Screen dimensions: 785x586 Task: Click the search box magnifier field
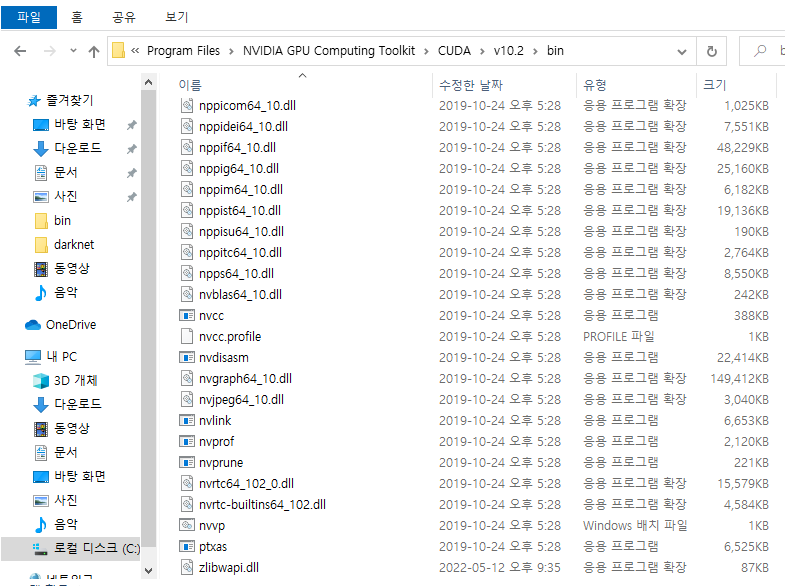[x=761, y=51]
